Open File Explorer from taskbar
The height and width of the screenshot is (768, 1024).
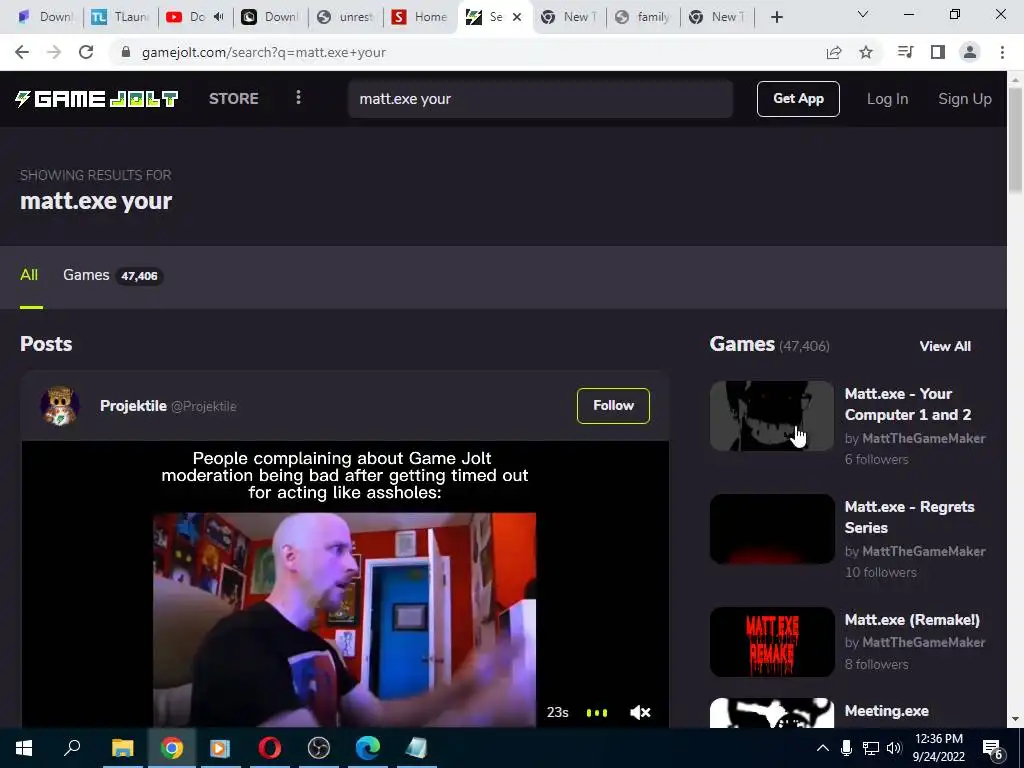click(122, 748)
